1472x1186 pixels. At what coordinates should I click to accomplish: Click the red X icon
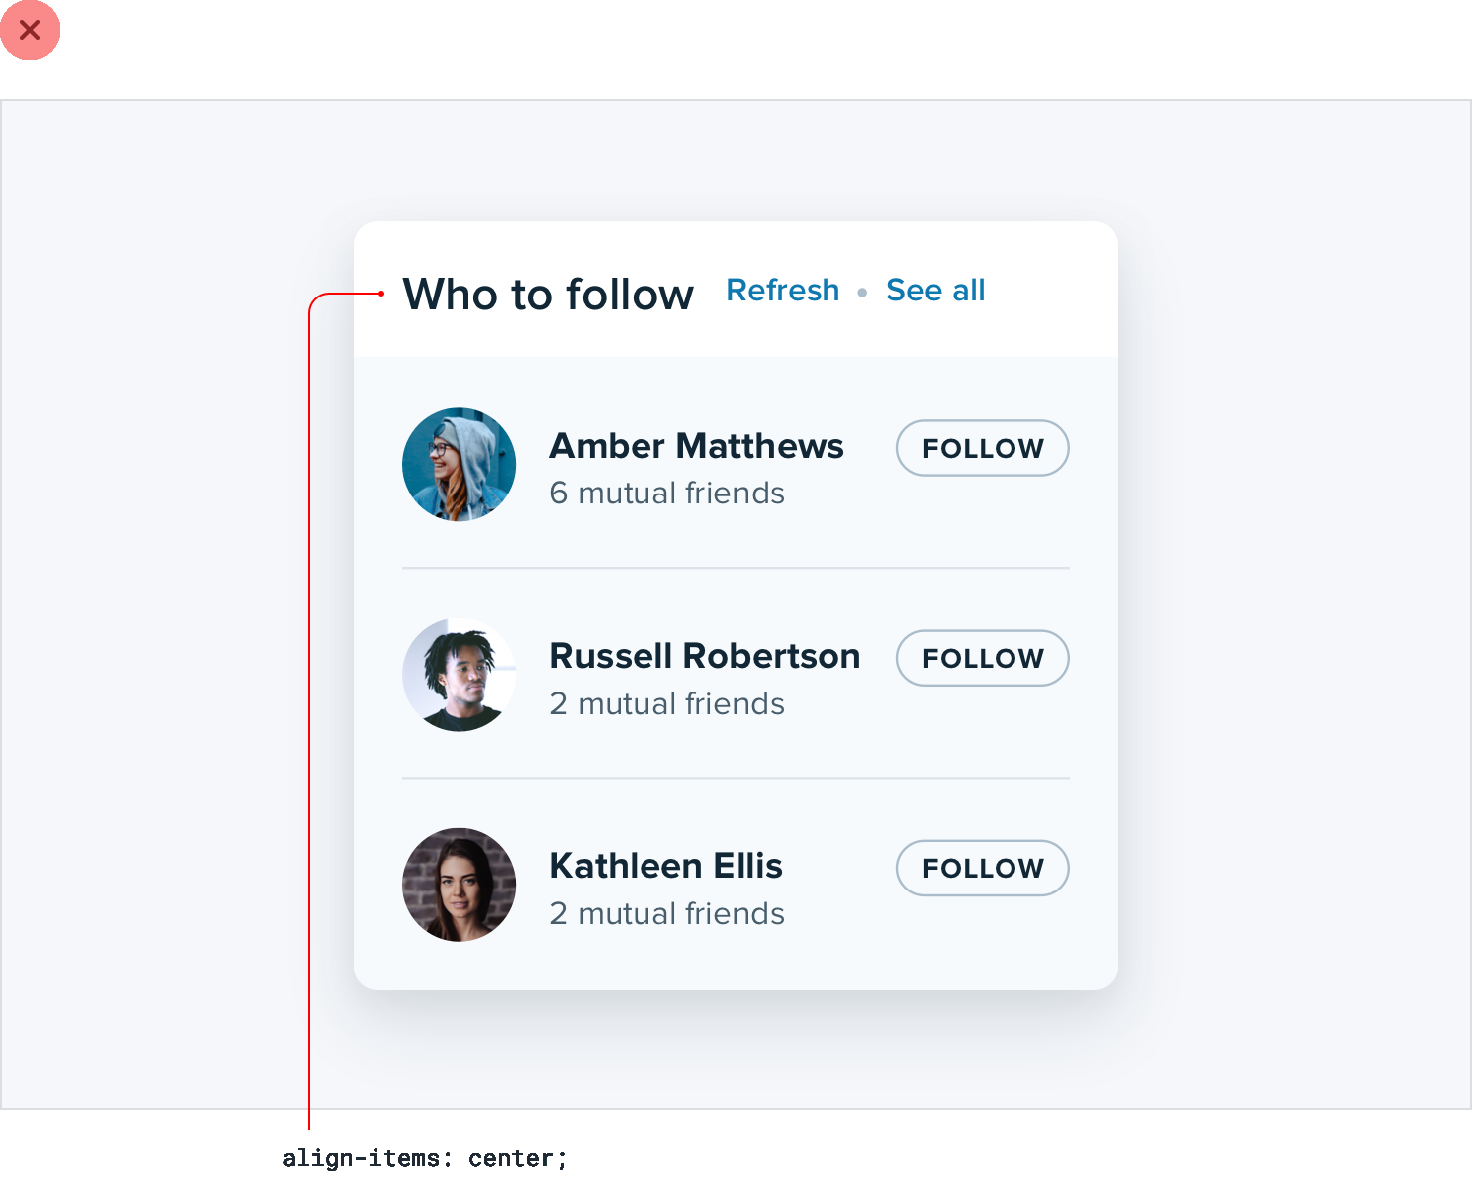click(x=30, y=30)
